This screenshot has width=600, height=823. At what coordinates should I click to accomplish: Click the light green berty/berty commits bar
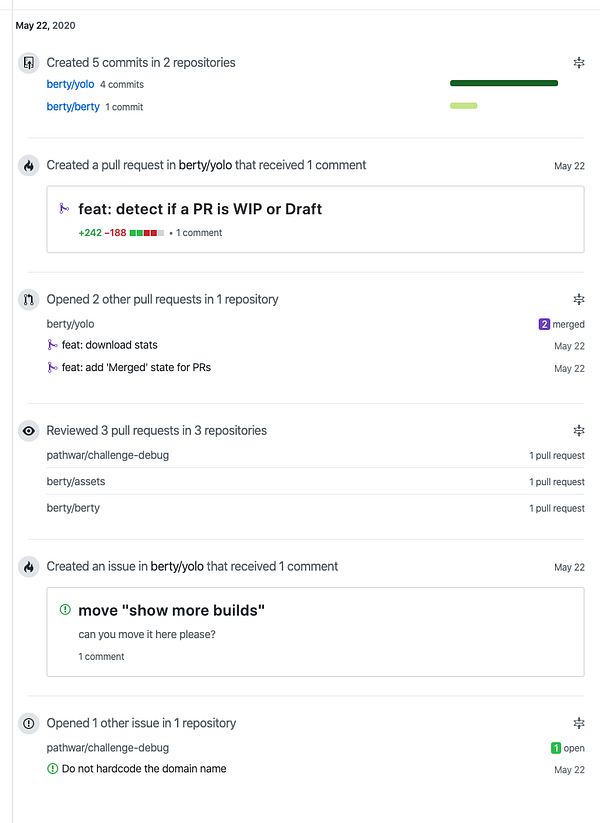(463, 105)
